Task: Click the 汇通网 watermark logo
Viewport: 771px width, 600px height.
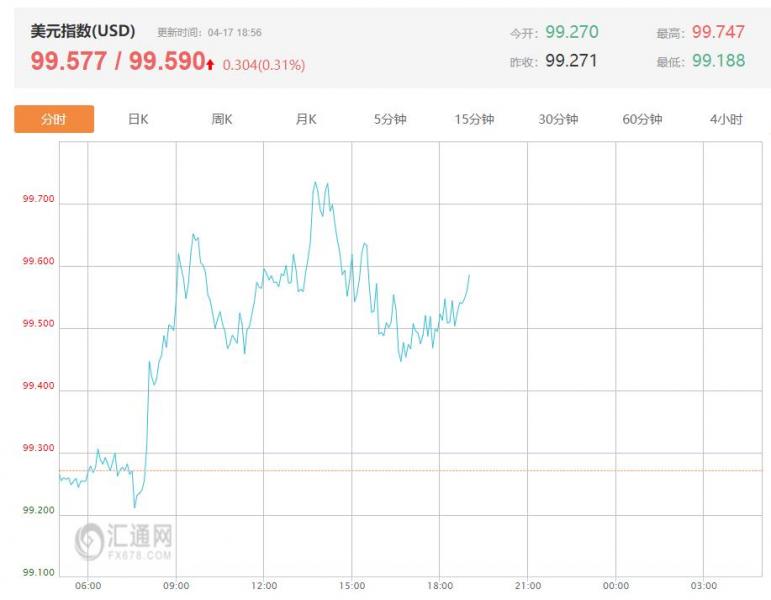Action: [124, 541]
